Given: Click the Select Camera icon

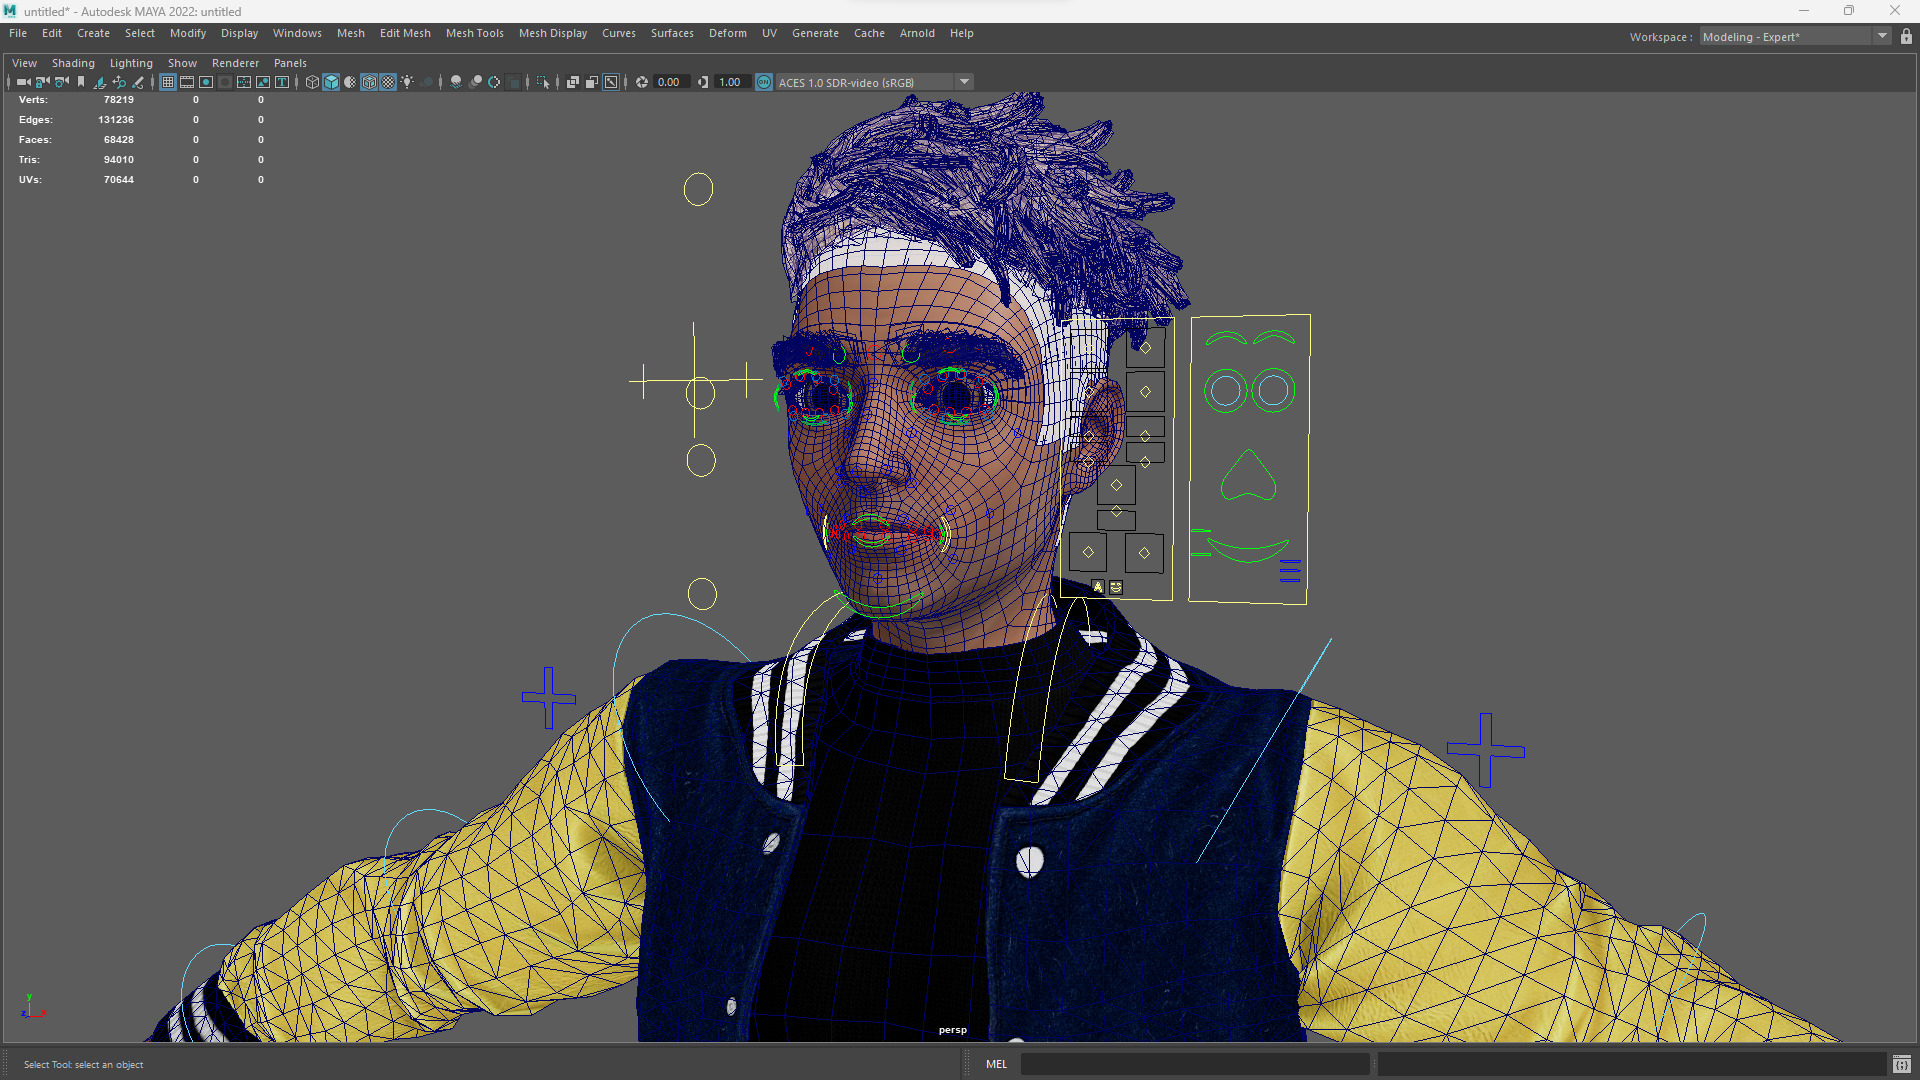Looking at the screenshot, I should [23, 82].
